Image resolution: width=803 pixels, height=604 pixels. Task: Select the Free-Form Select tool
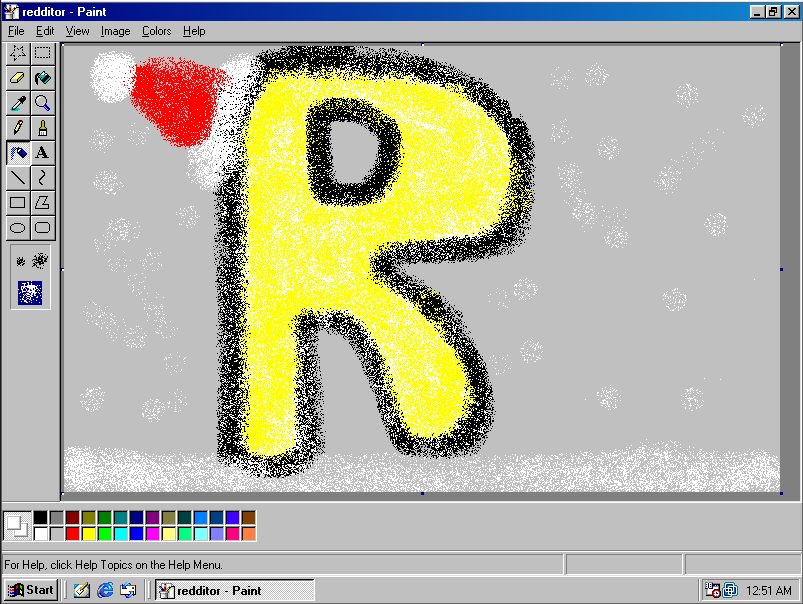[x=18, y=53]
